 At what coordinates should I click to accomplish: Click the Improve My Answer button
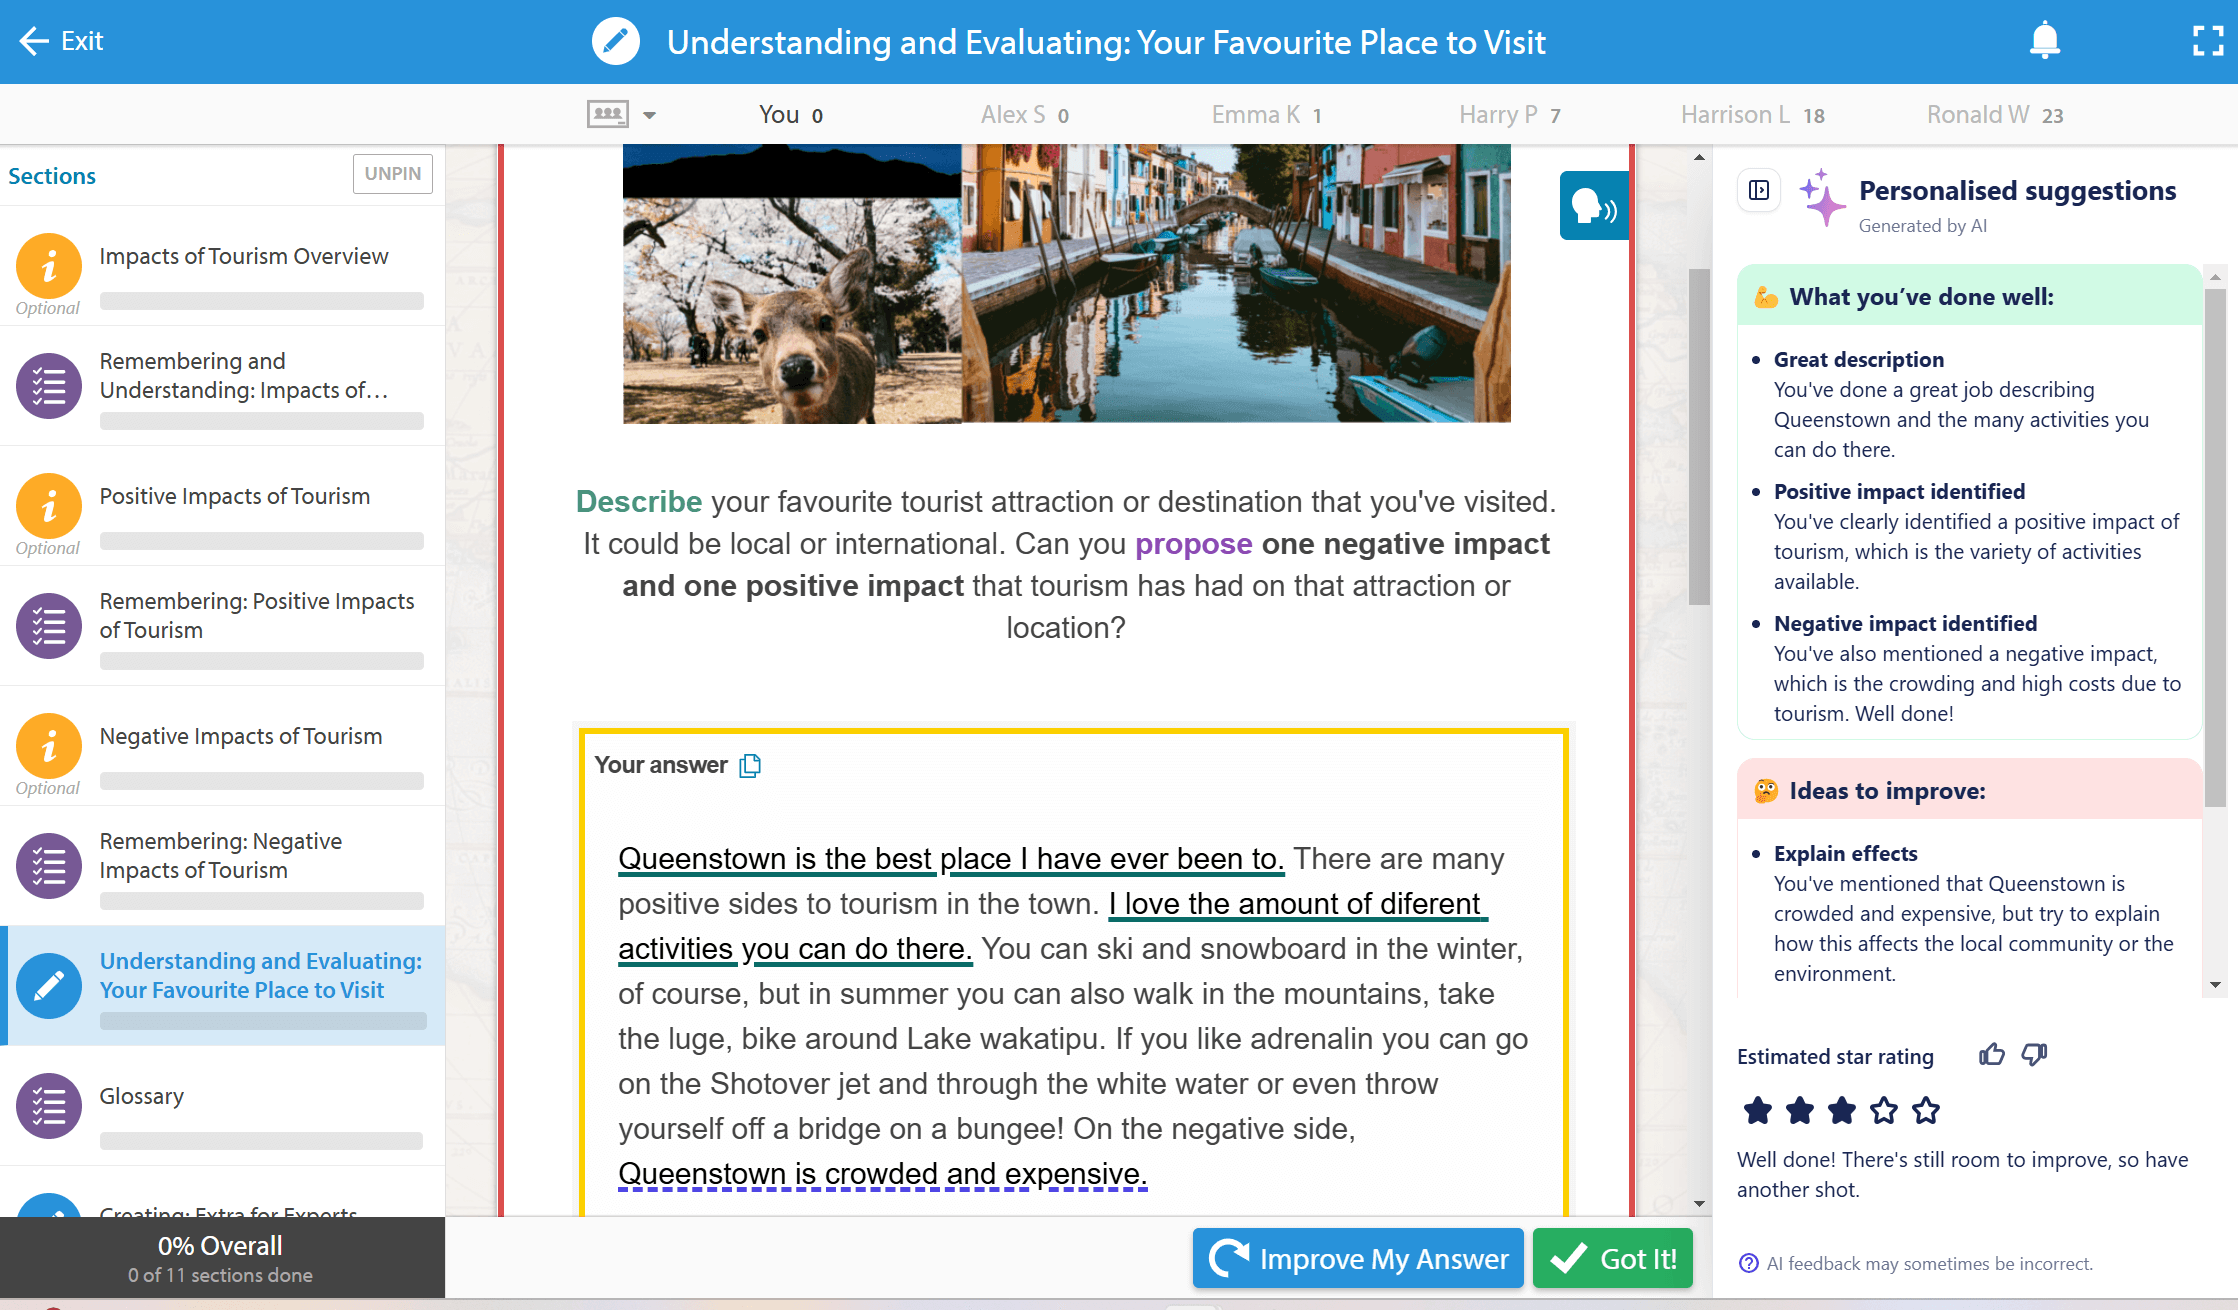[x=1357, y=1258]
